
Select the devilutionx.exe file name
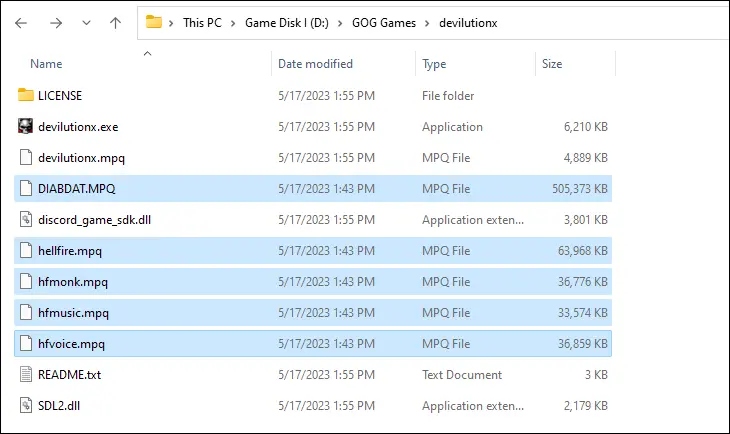coord(78,127)
